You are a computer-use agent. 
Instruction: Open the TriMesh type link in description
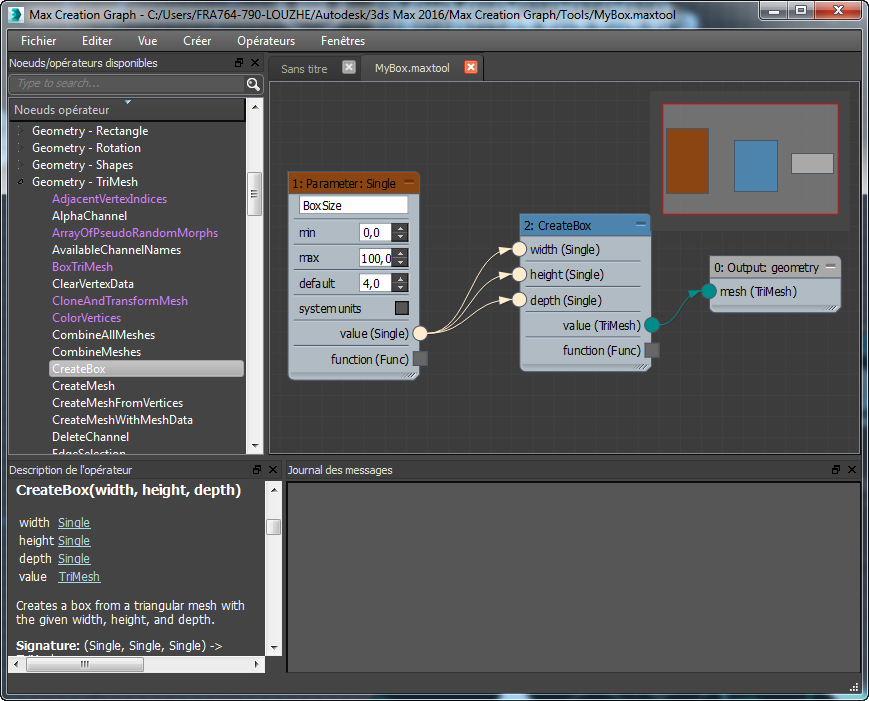pos(79,577)
